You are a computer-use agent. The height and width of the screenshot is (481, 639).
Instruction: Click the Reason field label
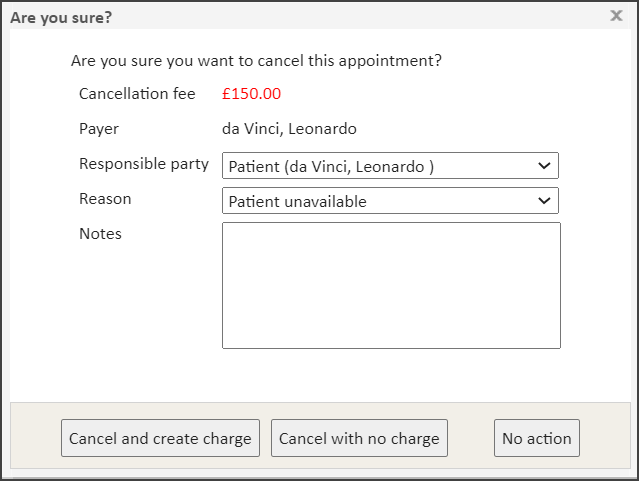[x=105, y=199]
